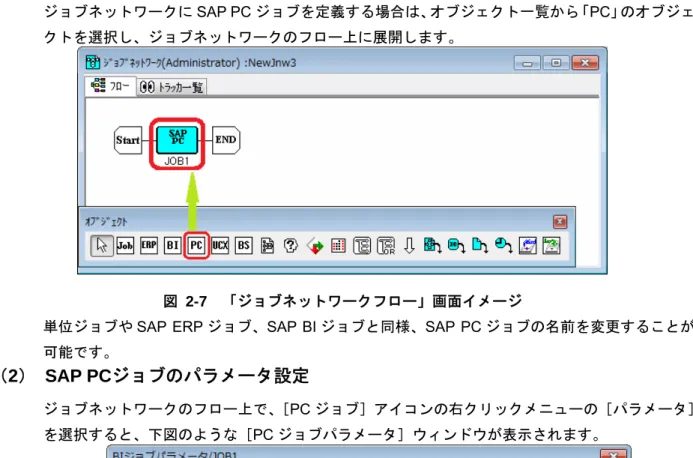693x458 pixels.
Task: Choose the down arrow object icon
Action: pos(409,245)
